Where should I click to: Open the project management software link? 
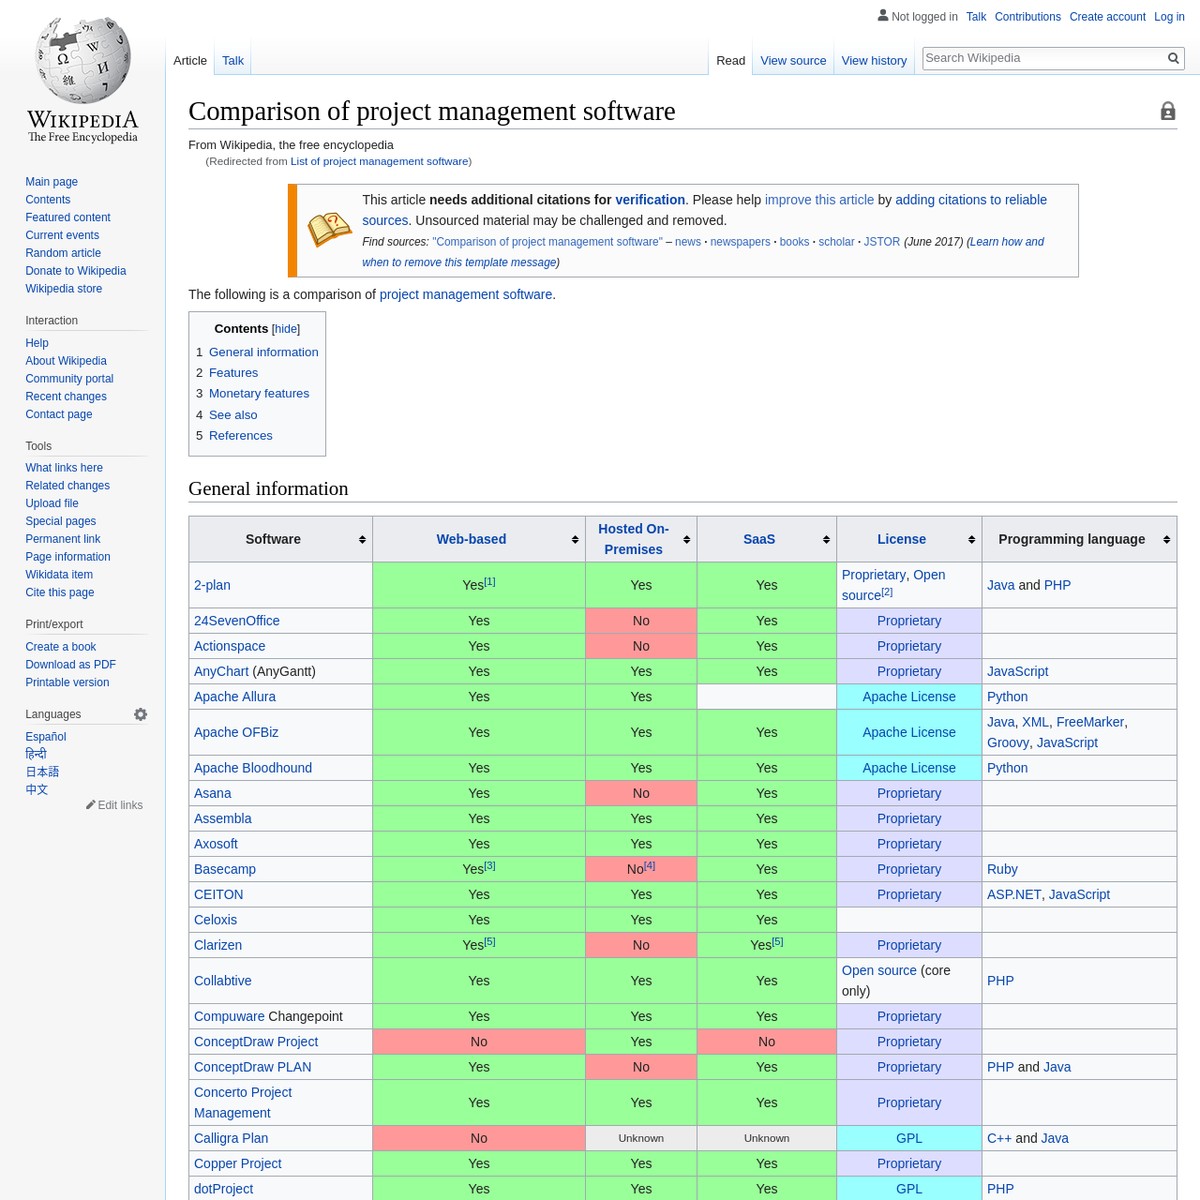[466, 295]
